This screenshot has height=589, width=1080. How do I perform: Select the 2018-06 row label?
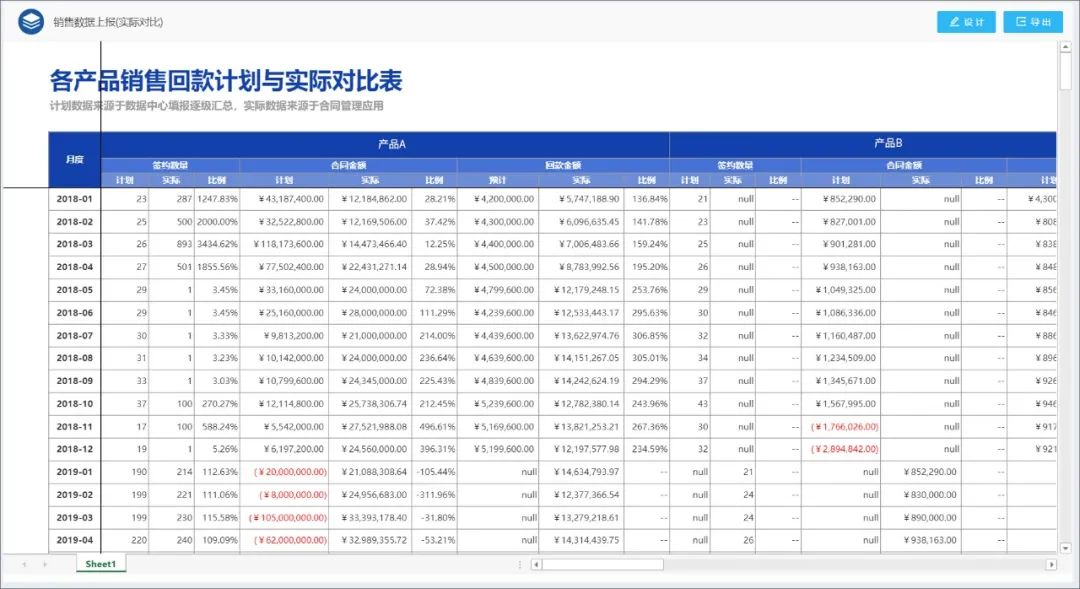(74, 313)
